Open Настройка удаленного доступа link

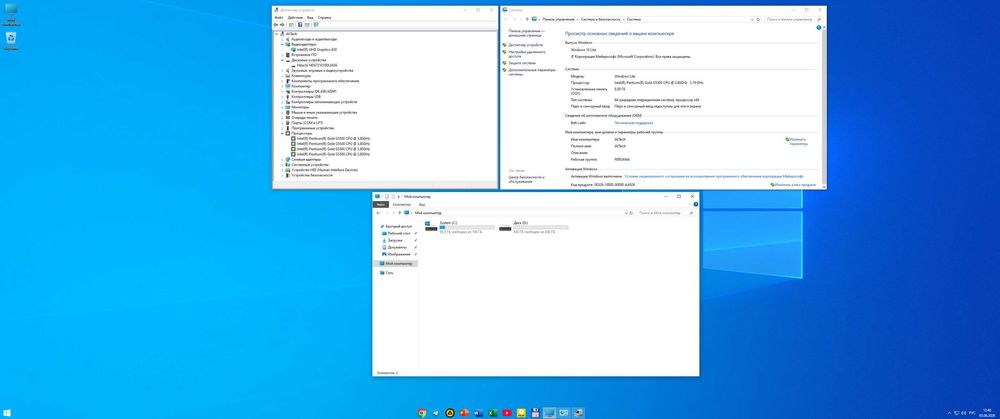527,54
